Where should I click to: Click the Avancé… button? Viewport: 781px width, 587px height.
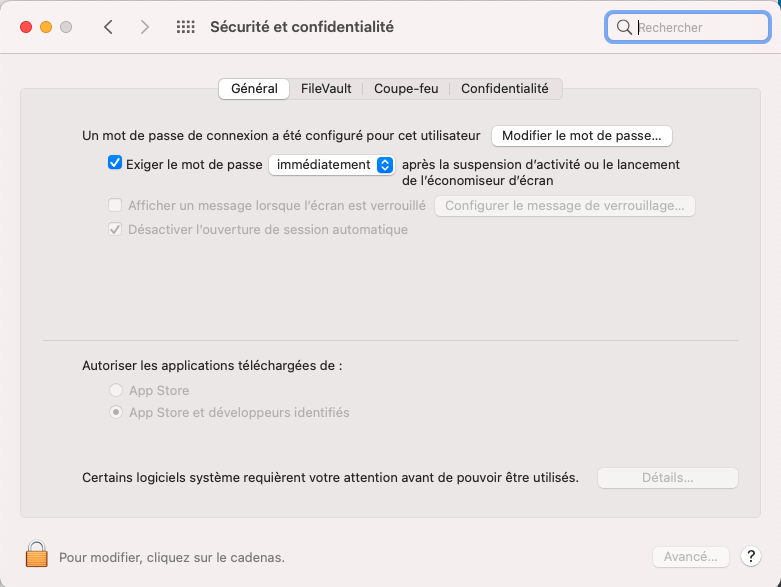pyautogui.click(x=691, y=557)
